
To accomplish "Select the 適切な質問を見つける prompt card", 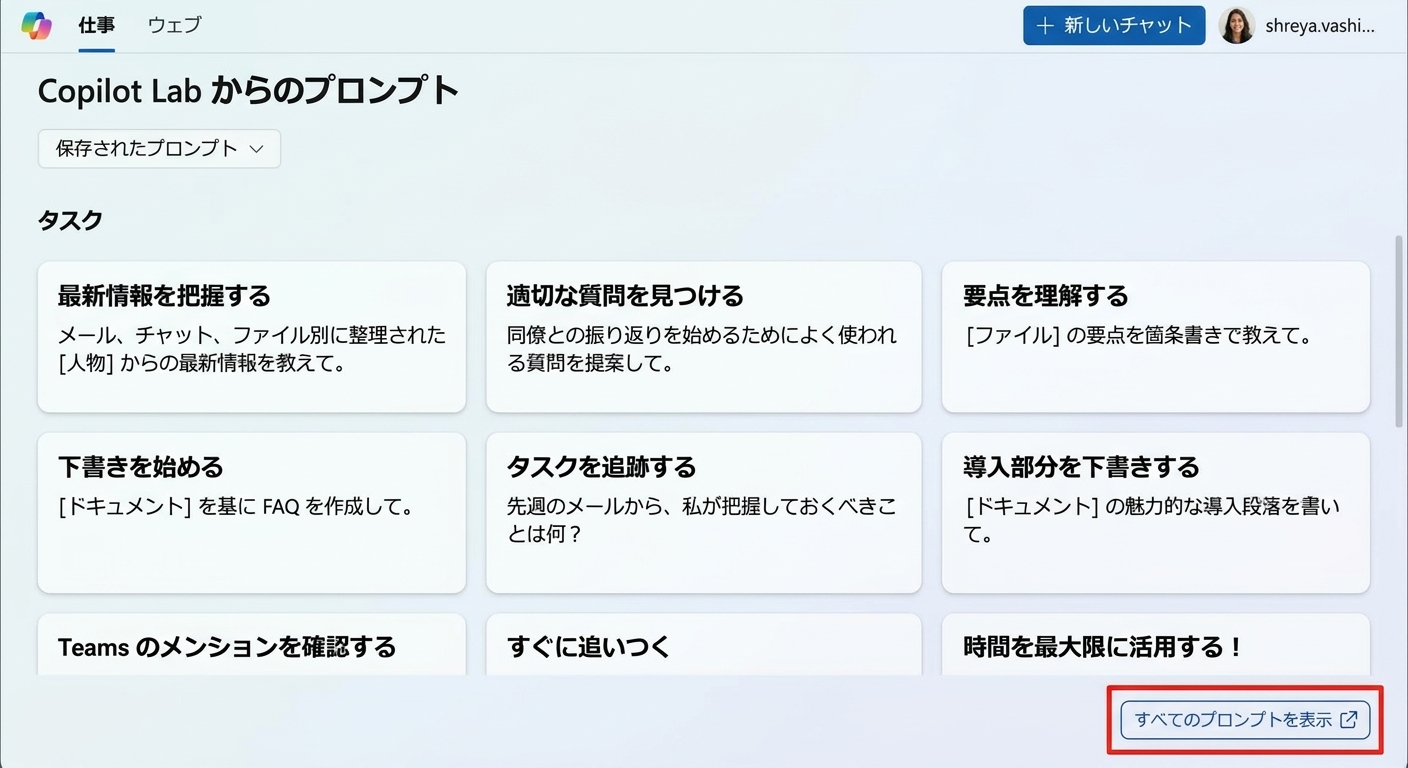I will click(x=704, y=337).
